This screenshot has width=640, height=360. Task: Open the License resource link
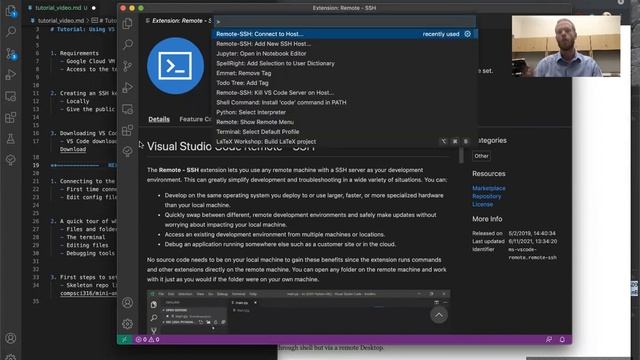(x=482, y=204)
